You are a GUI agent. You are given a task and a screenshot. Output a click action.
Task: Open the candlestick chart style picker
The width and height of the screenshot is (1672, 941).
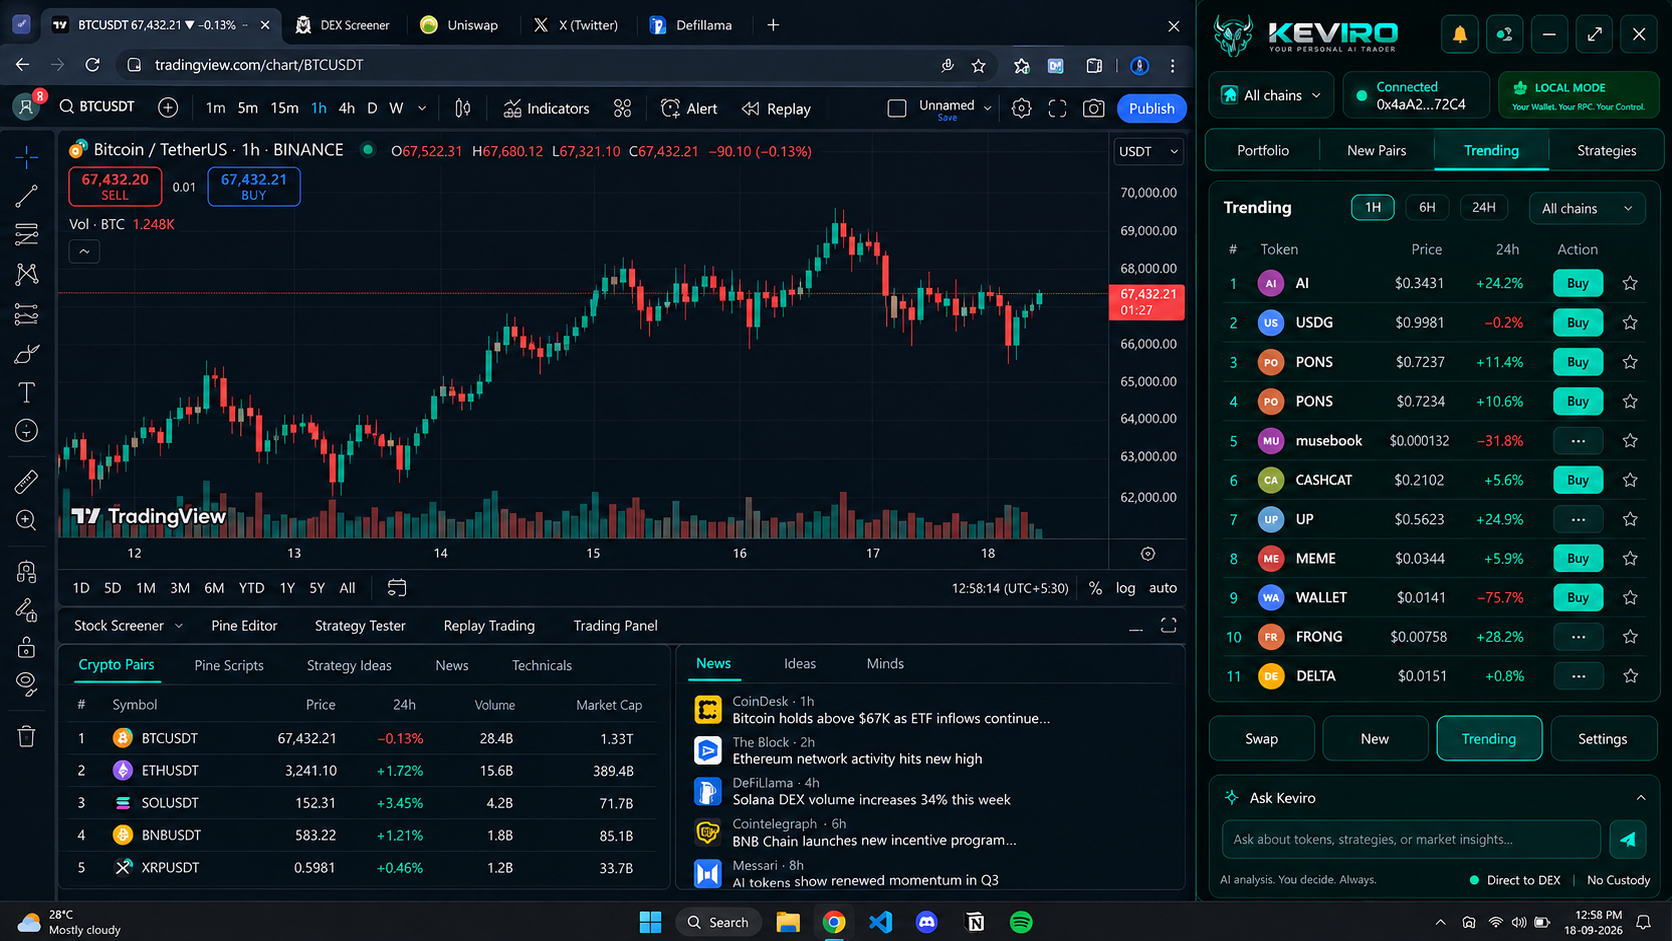click(463, 108)
